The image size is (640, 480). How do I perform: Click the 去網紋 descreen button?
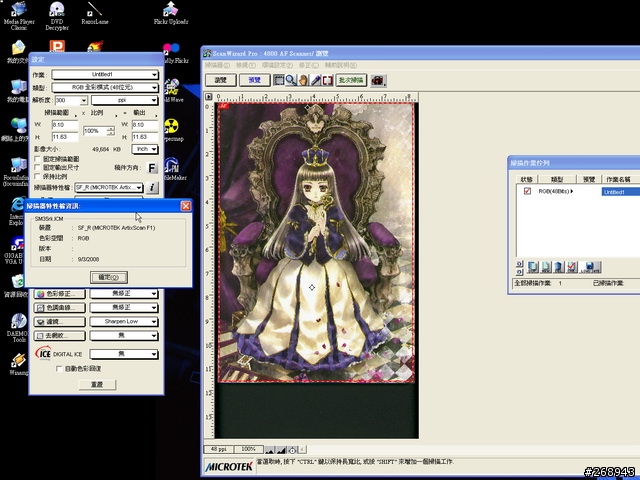tap(60, 336)
